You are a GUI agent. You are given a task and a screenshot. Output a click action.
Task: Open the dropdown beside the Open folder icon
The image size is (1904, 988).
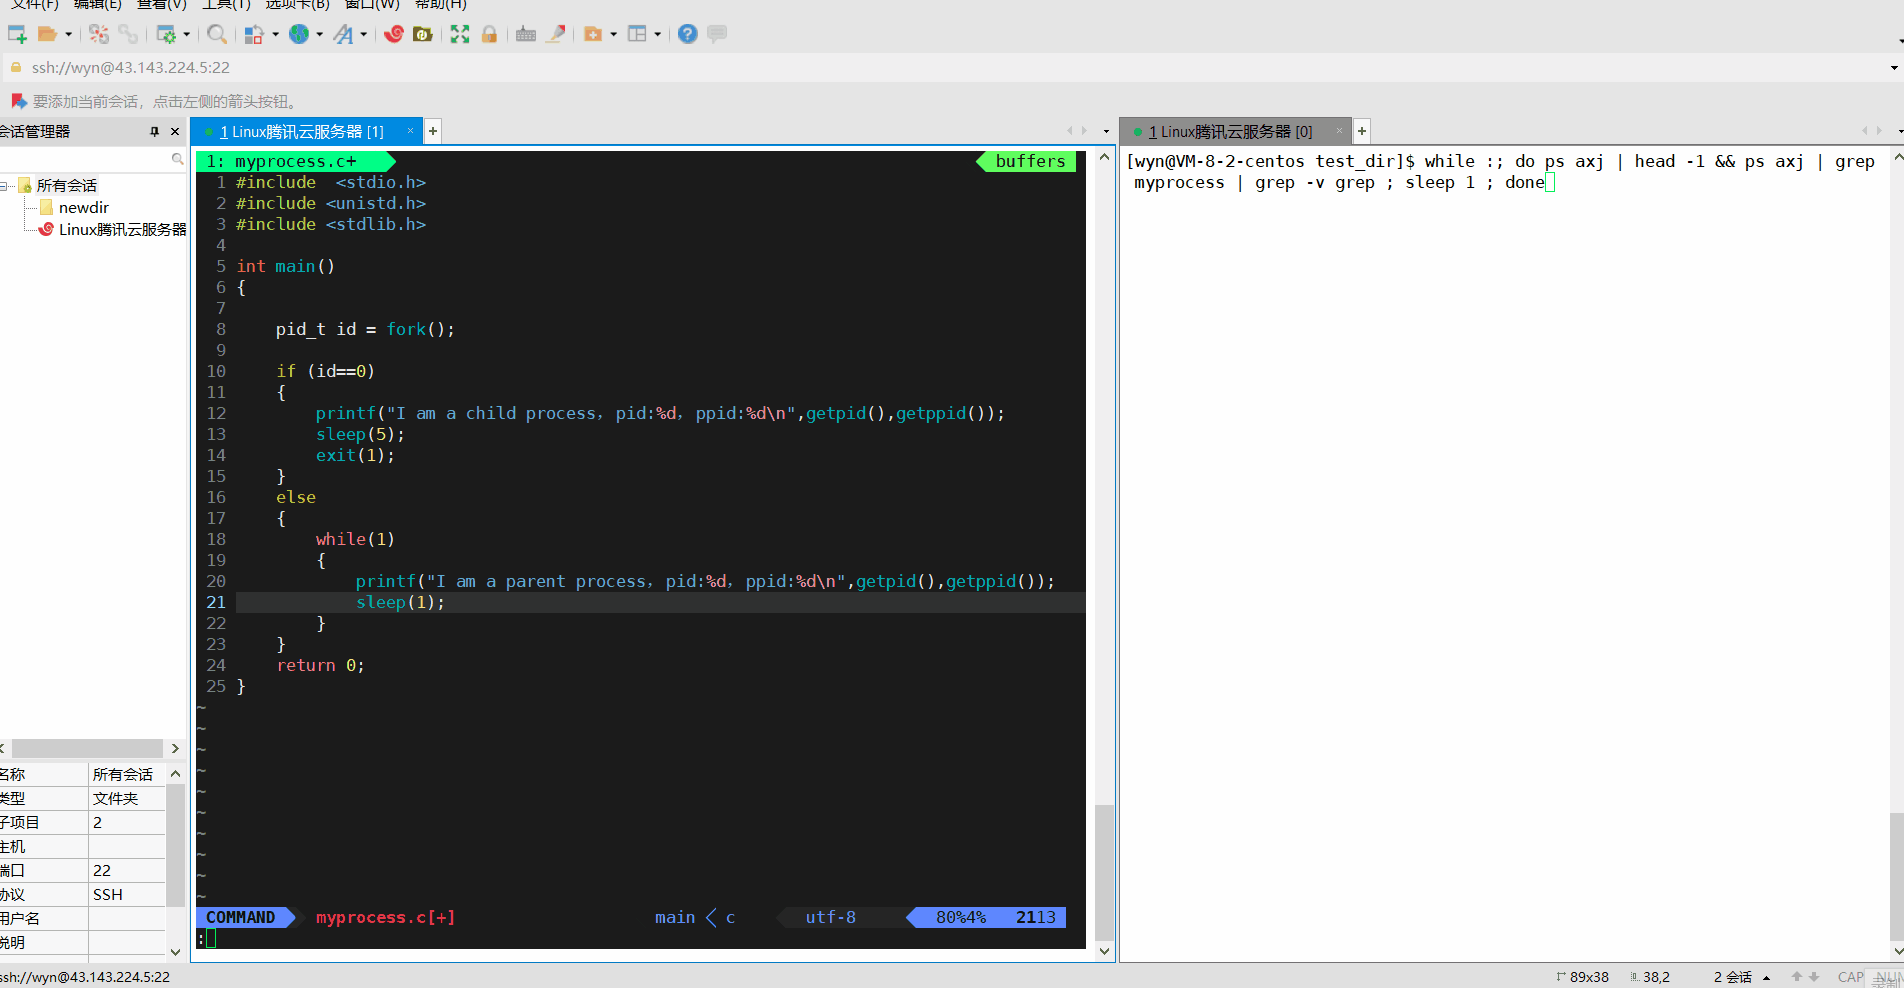[68, 34]
